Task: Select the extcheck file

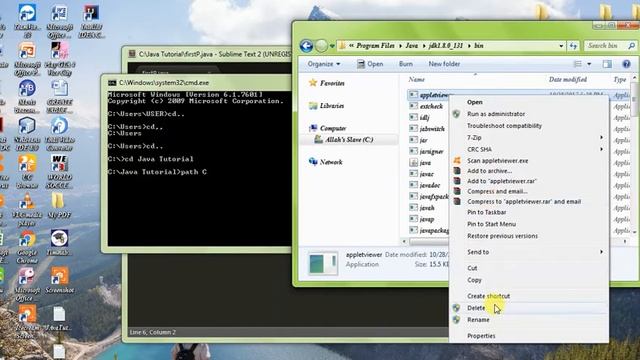Action: [427, 106]
